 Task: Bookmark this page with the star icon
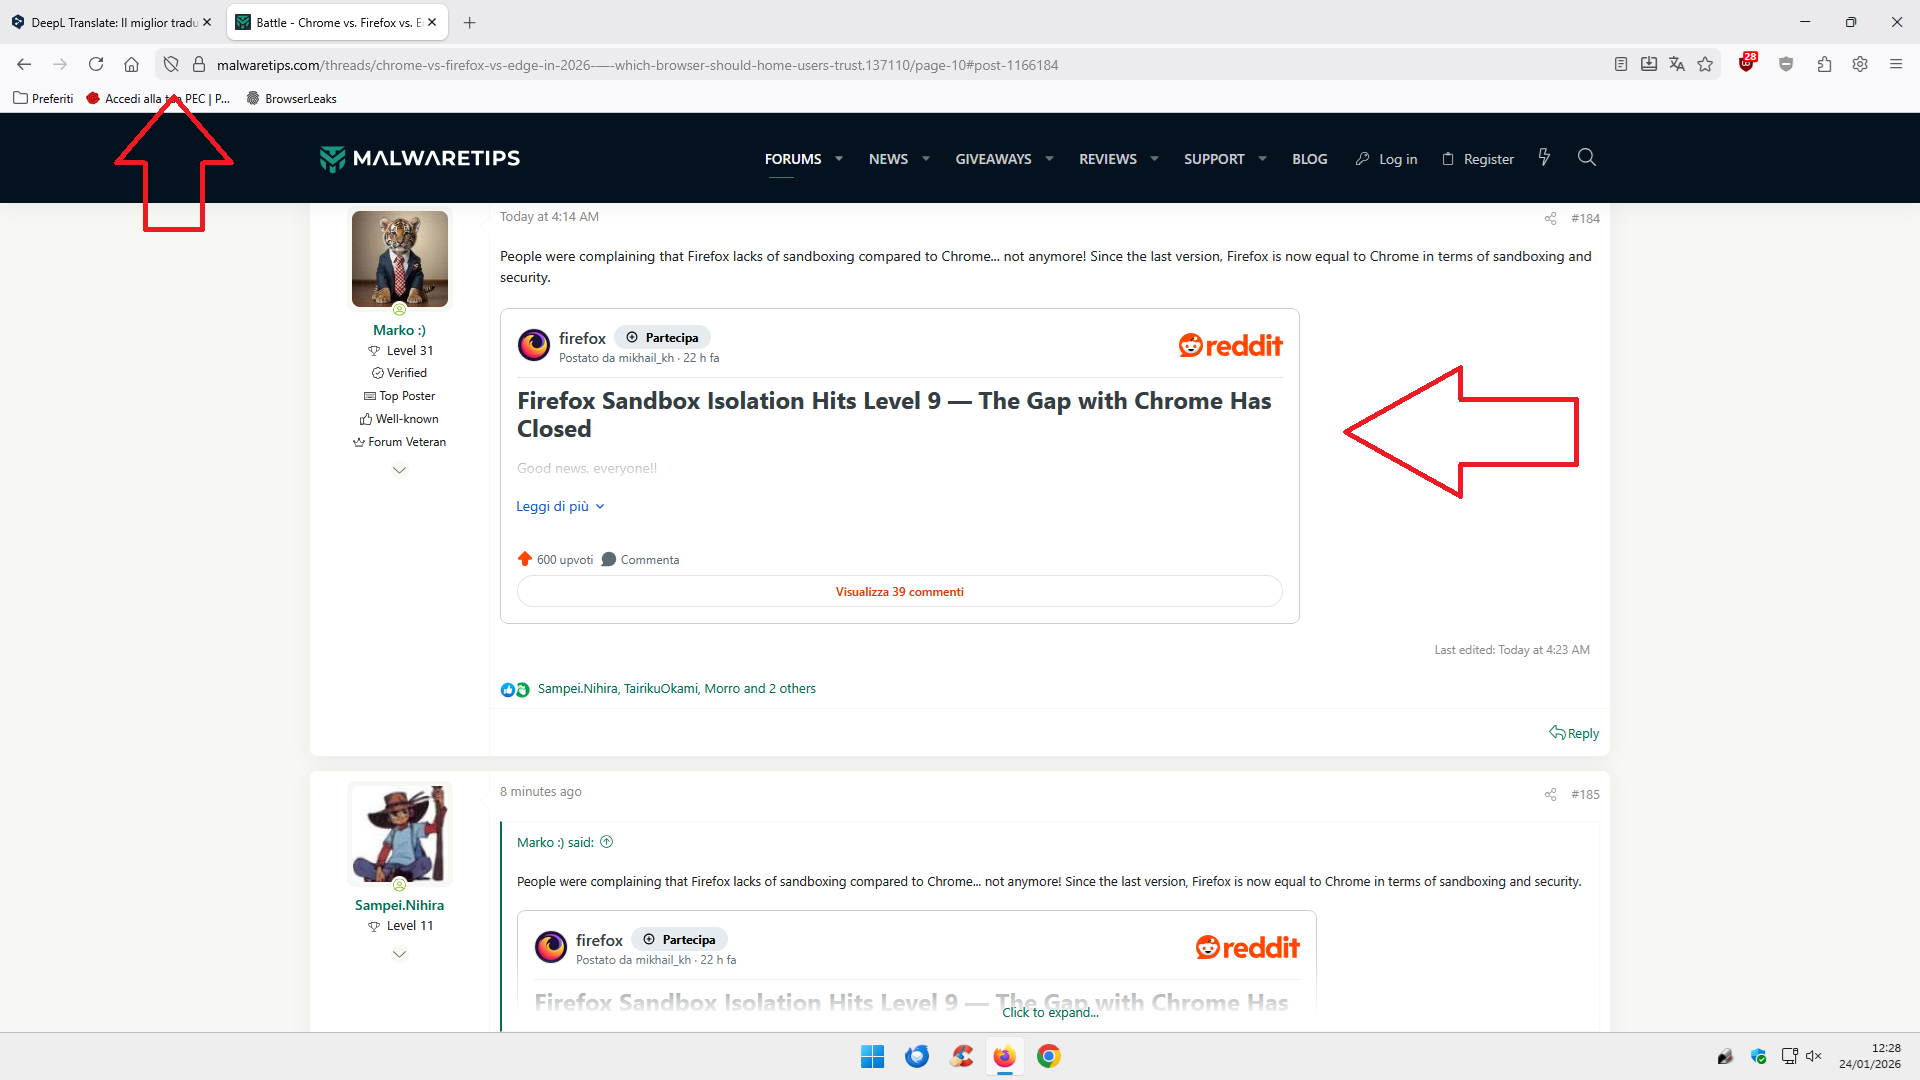click(1705, 65)
